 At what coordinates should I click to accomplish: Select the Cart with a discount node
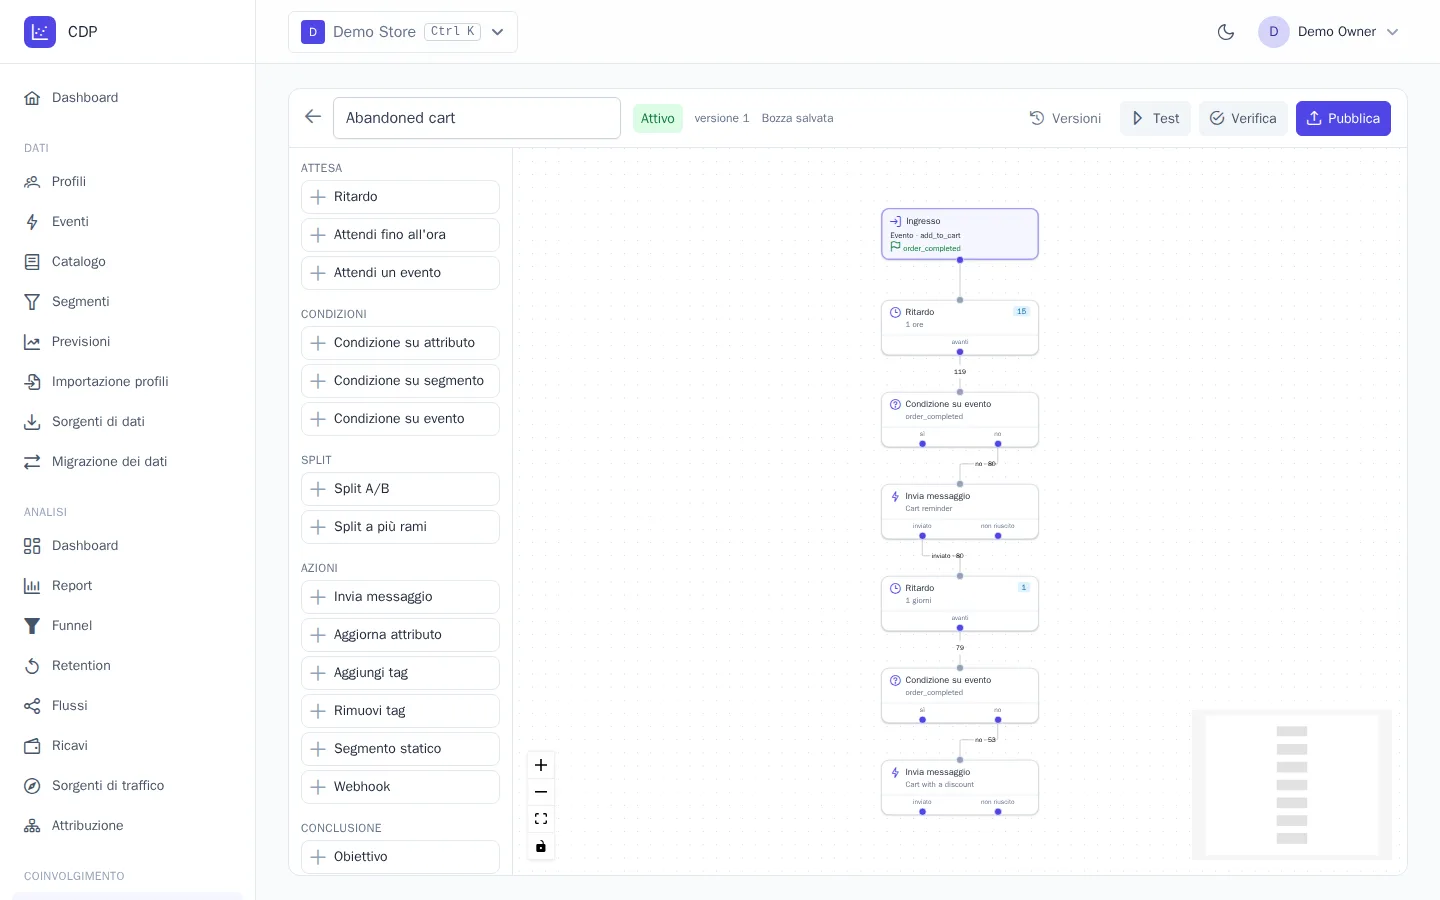click(960, 788)
